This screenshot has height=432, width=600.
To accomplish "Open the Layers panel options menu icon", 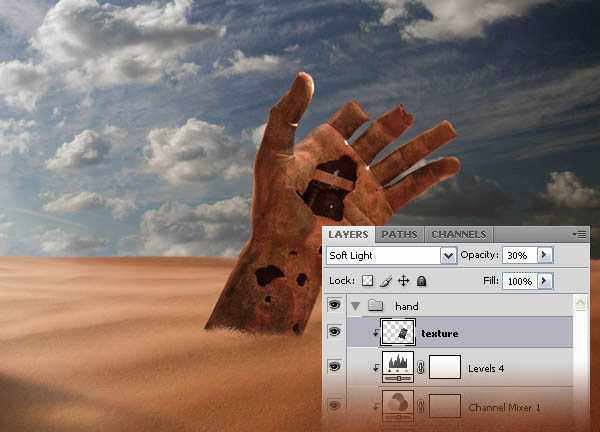I will [579, 234].
